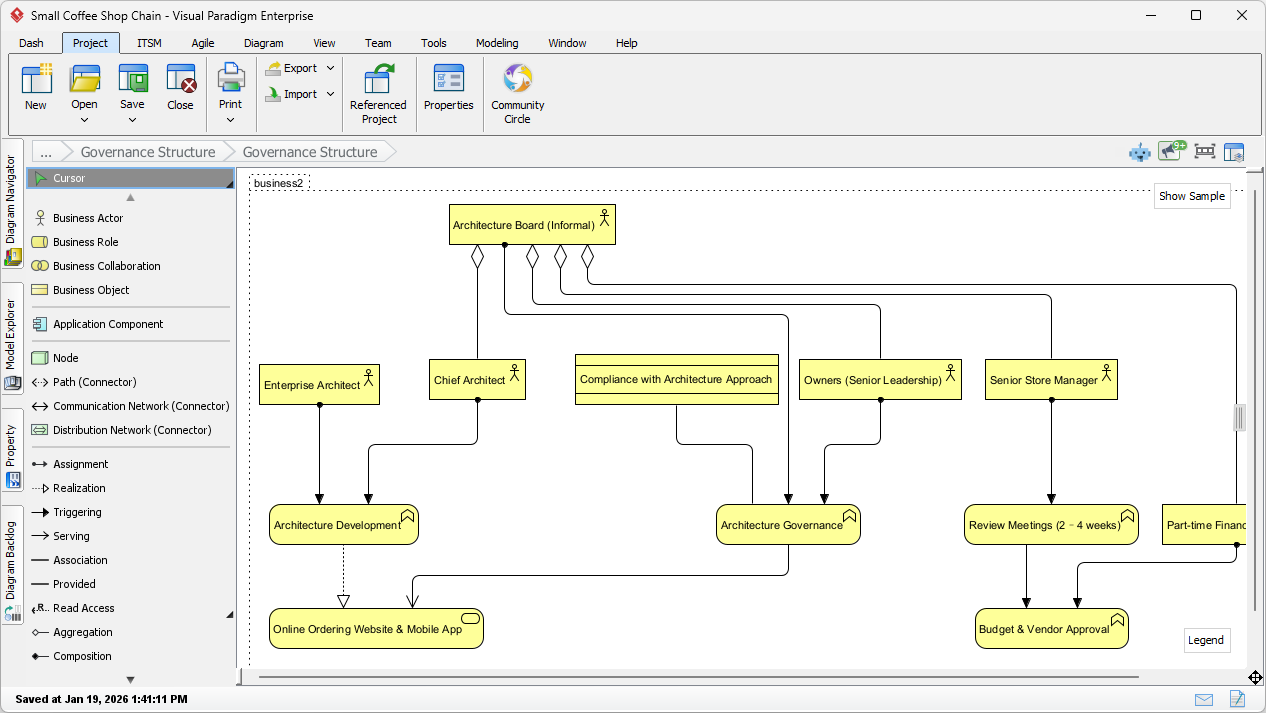Visit the Community Circle
Image resolution: width=1266 pixels, height=713 pixels.
click(x=517, y=90)
